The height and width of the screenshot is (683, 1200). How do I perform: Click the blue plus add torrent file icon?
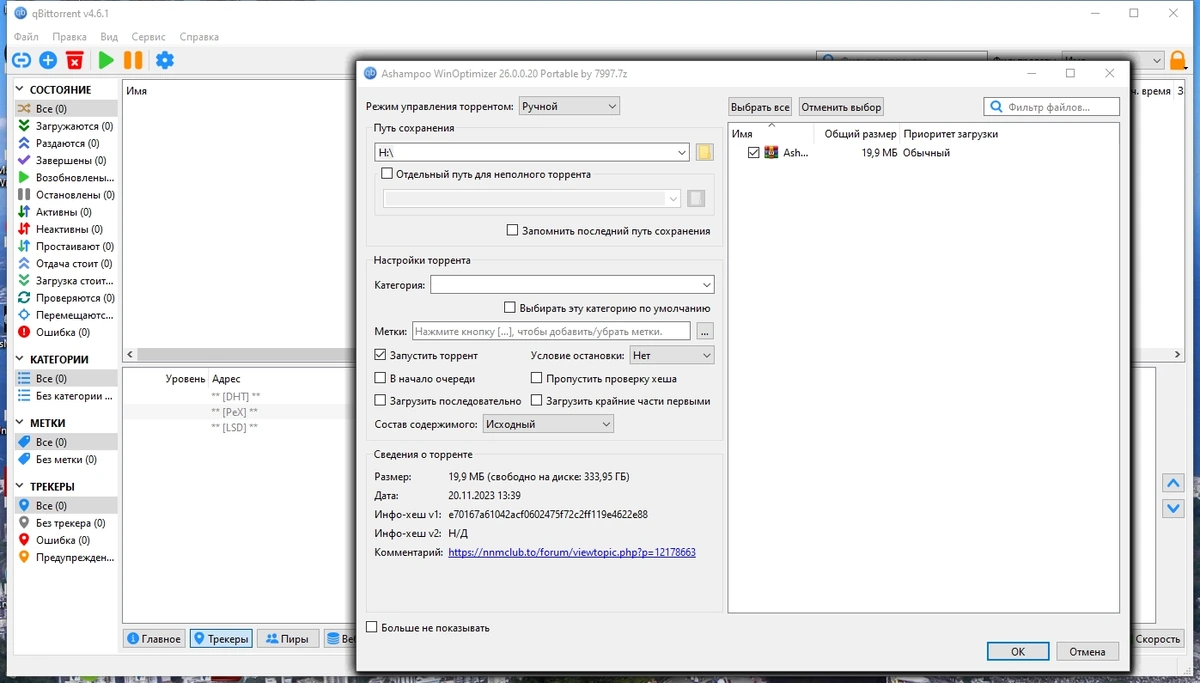[47, 60]
